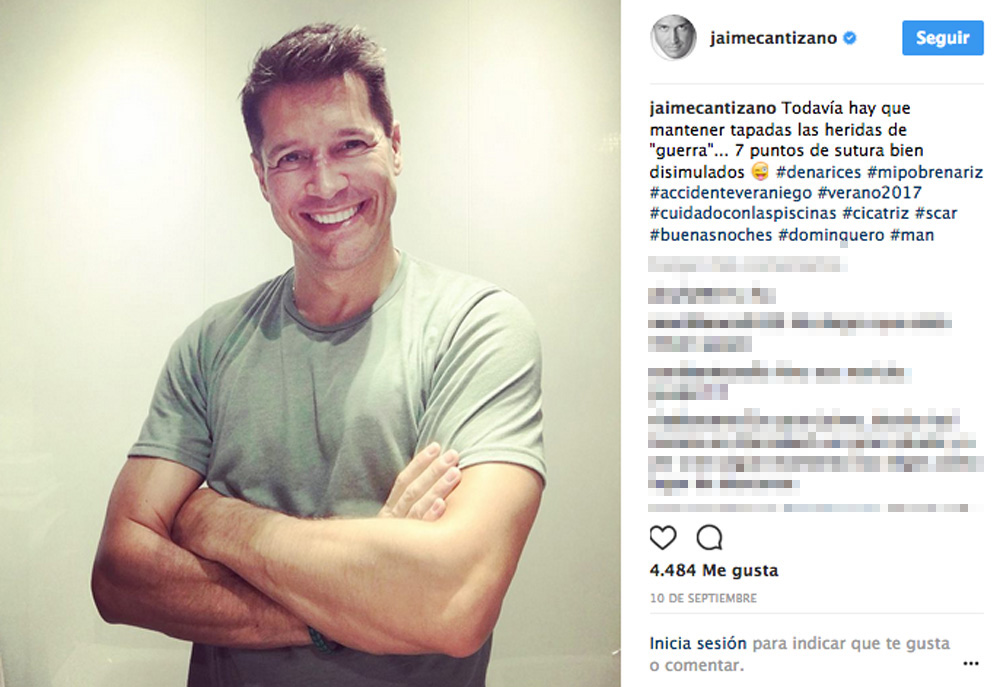Open the #dominguero hashtag

pyautogui.click(x=831, y=235)
